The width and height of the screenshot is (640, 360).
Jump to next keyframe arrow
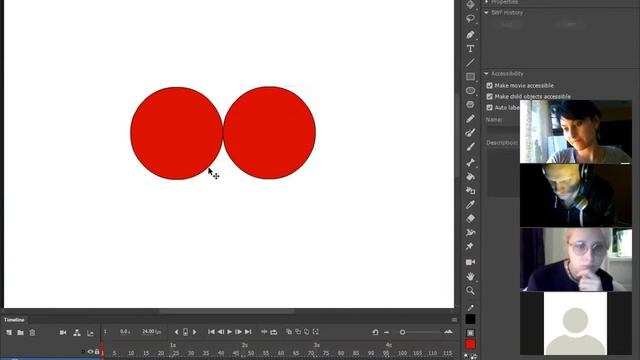click(x=195, y=332)
